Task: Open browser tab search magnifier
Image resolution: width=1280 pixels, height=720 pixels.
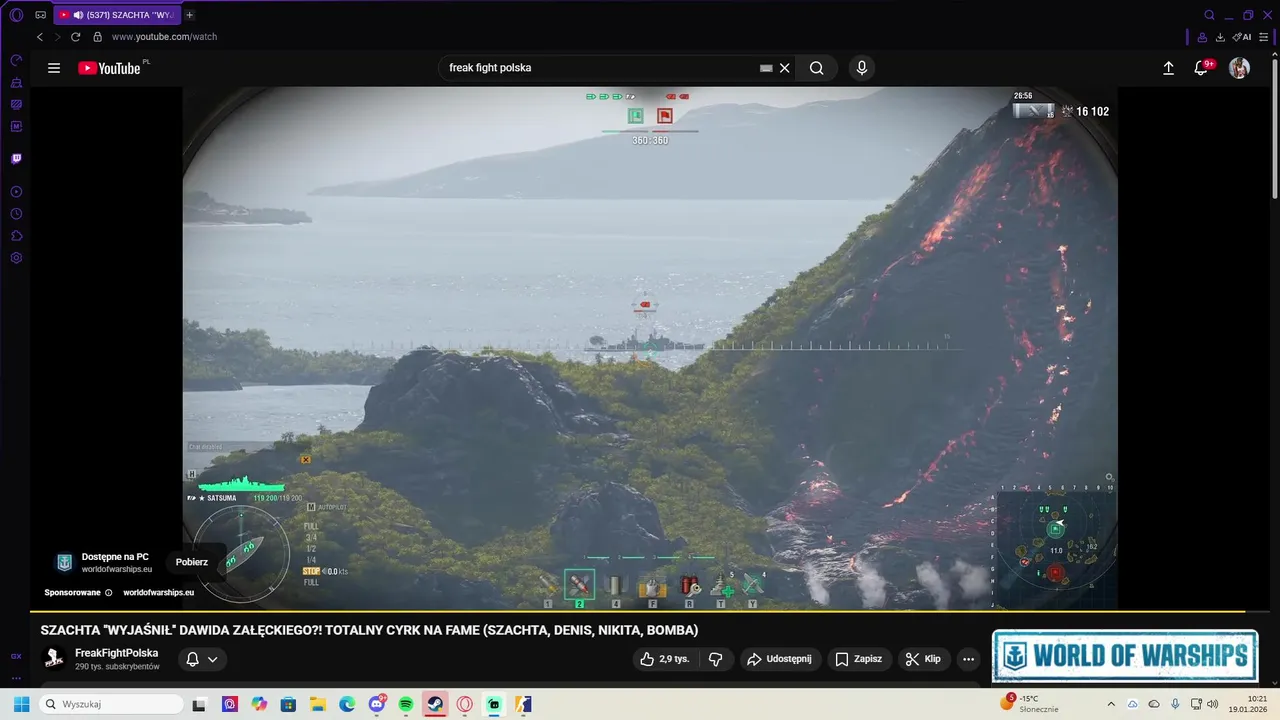Action: [x=1209, y=15]
